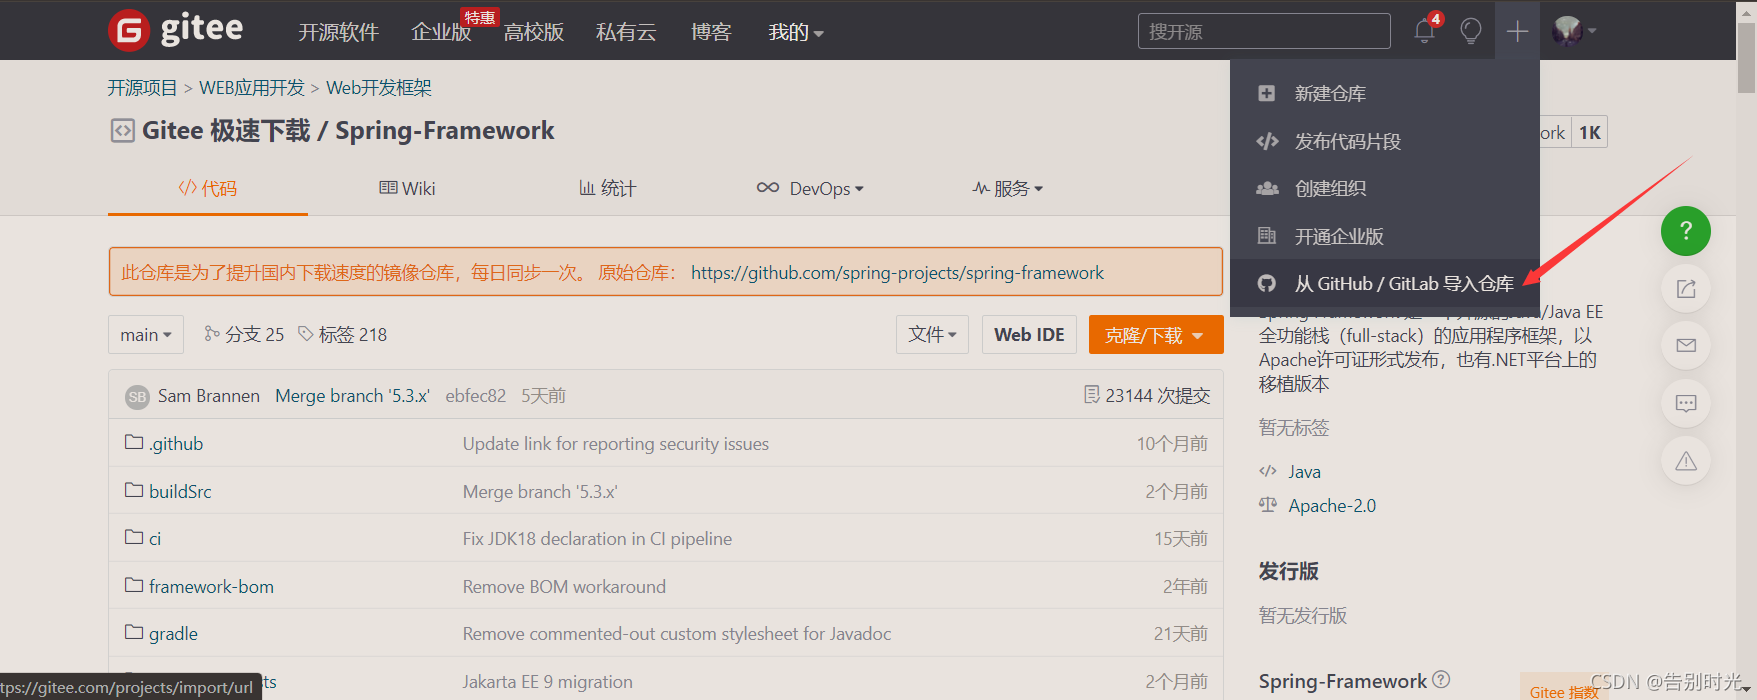The height and width of the screenshot is (700, 1757).
Task: Open 企业版 in top navigation
Action: point(441,32)
